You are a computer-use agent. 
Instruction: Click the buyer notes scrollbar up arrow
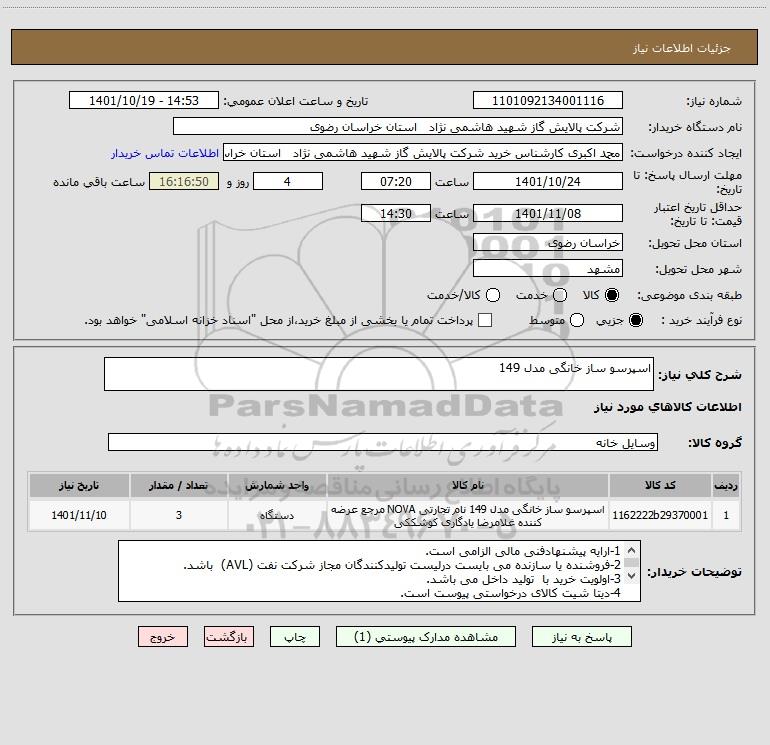[632, 550]
